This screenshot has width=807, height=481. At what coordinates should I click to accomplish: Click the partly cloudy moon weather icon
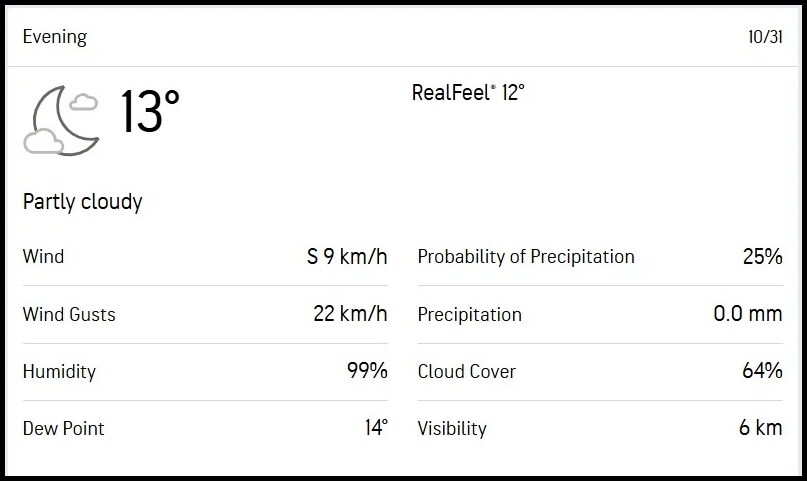tap(62, 119)
